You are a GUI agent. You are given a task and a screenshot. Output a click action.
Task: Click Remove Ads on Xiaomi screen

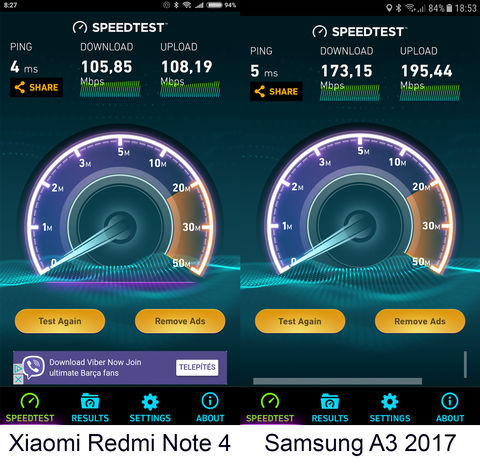pos(180,321)
